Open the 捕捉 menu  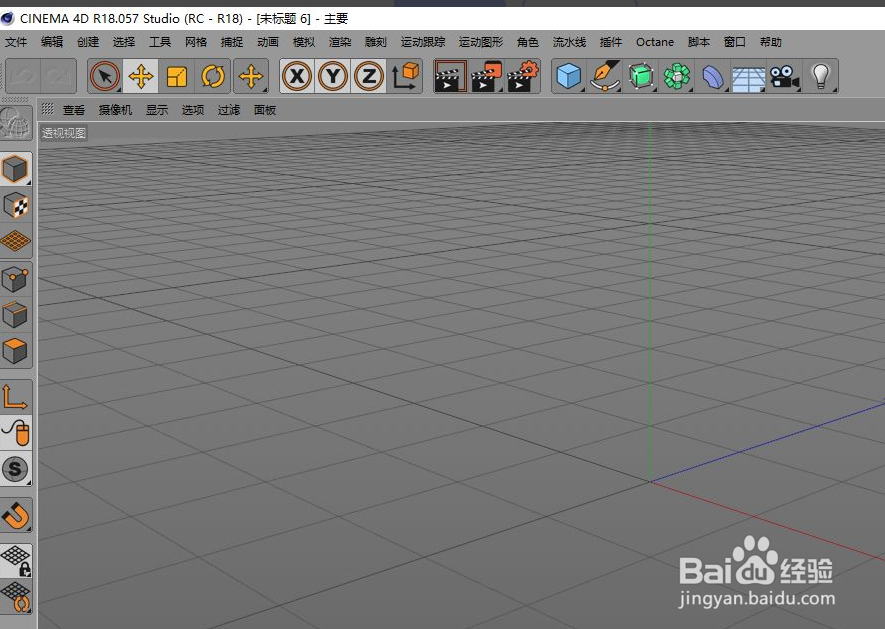232,42
